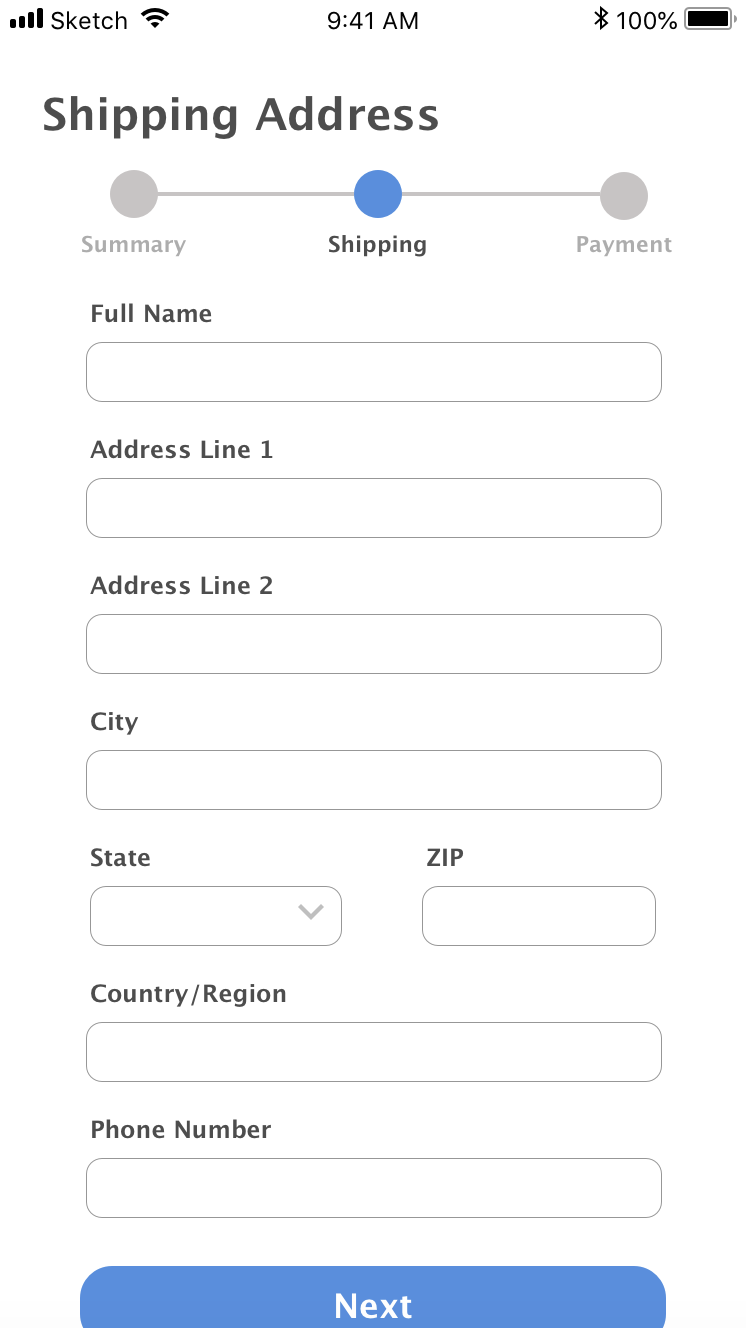Expand the State dropdown chevron
746x1328 pixels.
point(311,912)
